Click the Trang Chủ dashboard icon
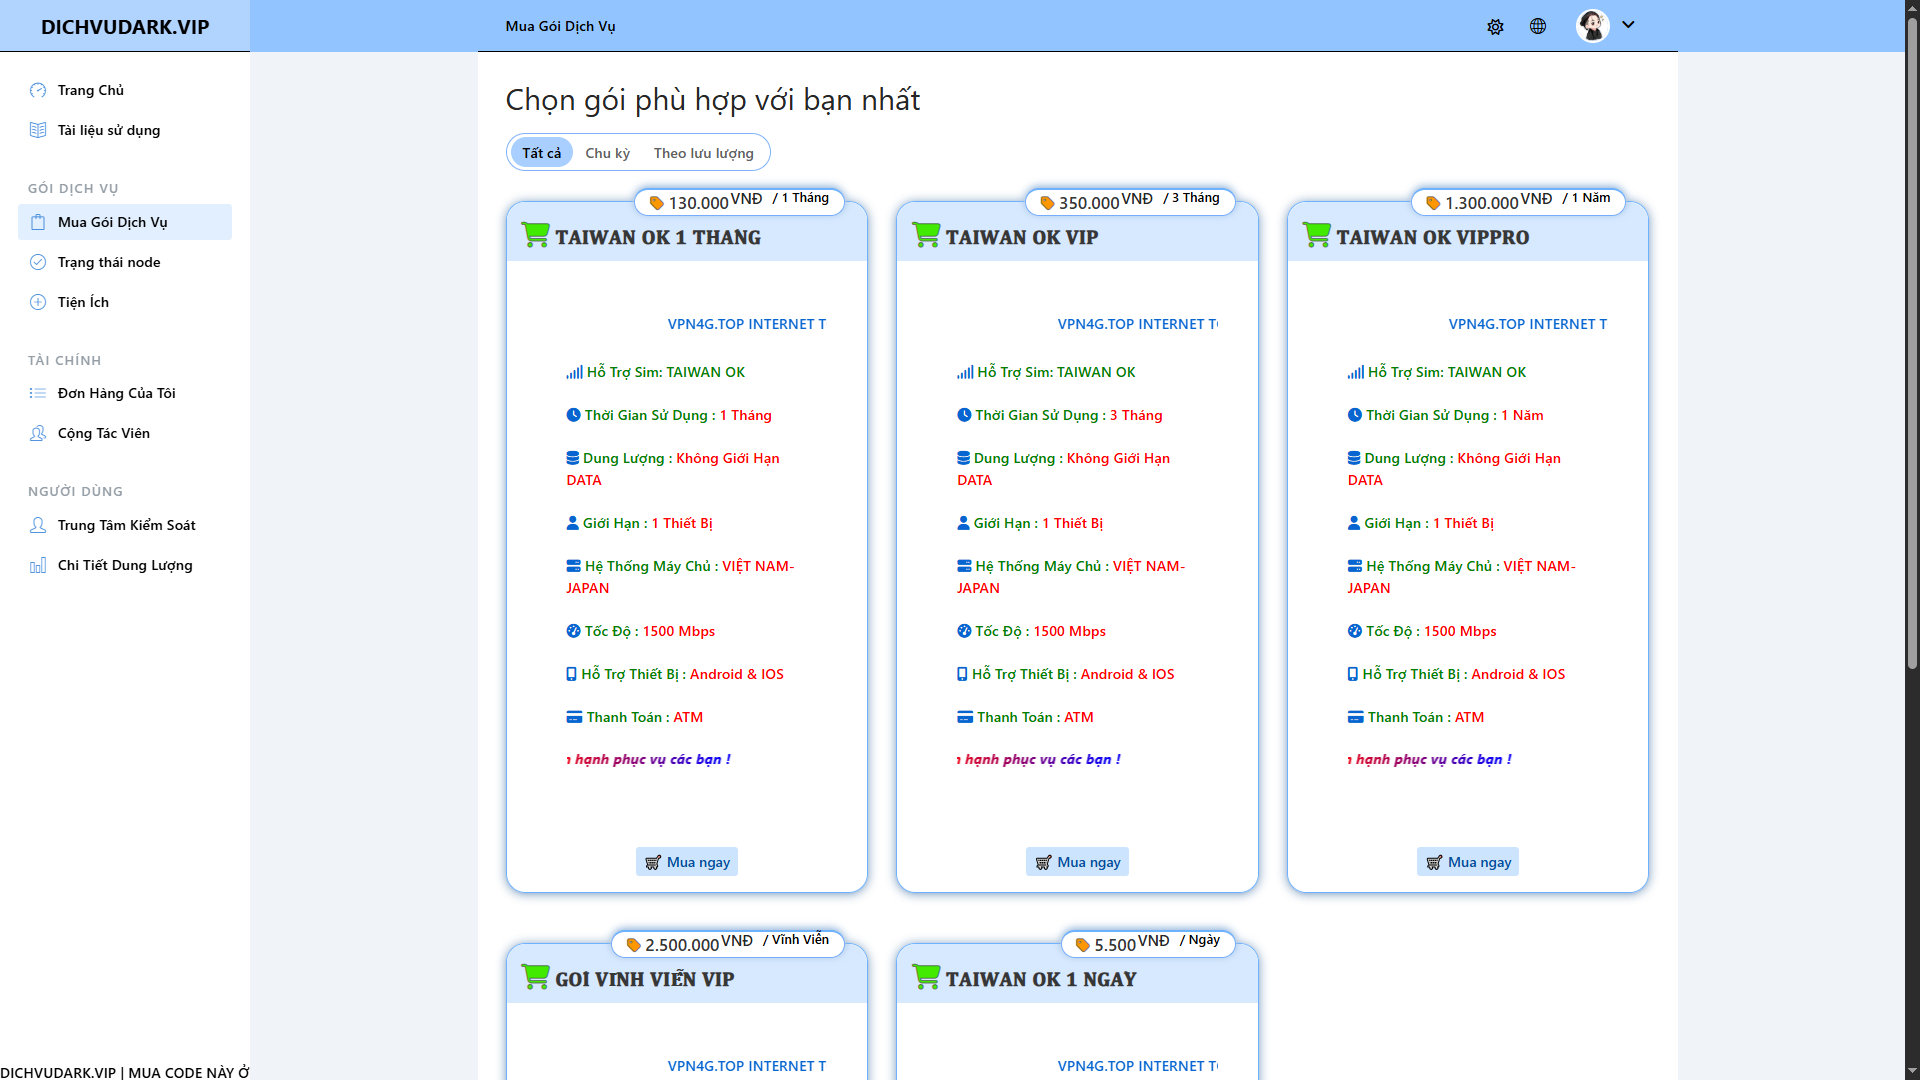 pos(38,90)
